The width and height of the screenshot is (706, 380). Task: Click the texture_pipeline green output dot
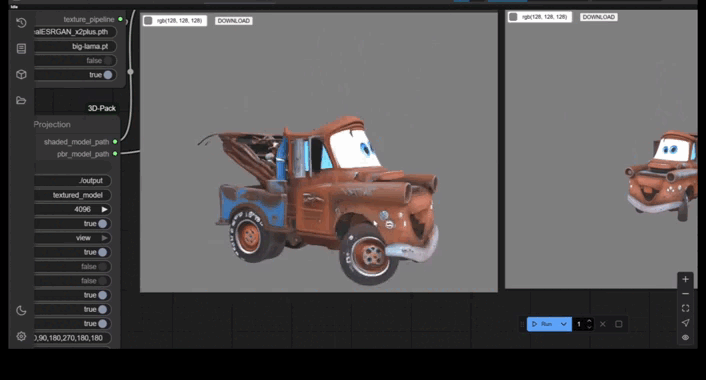(120, 19)
